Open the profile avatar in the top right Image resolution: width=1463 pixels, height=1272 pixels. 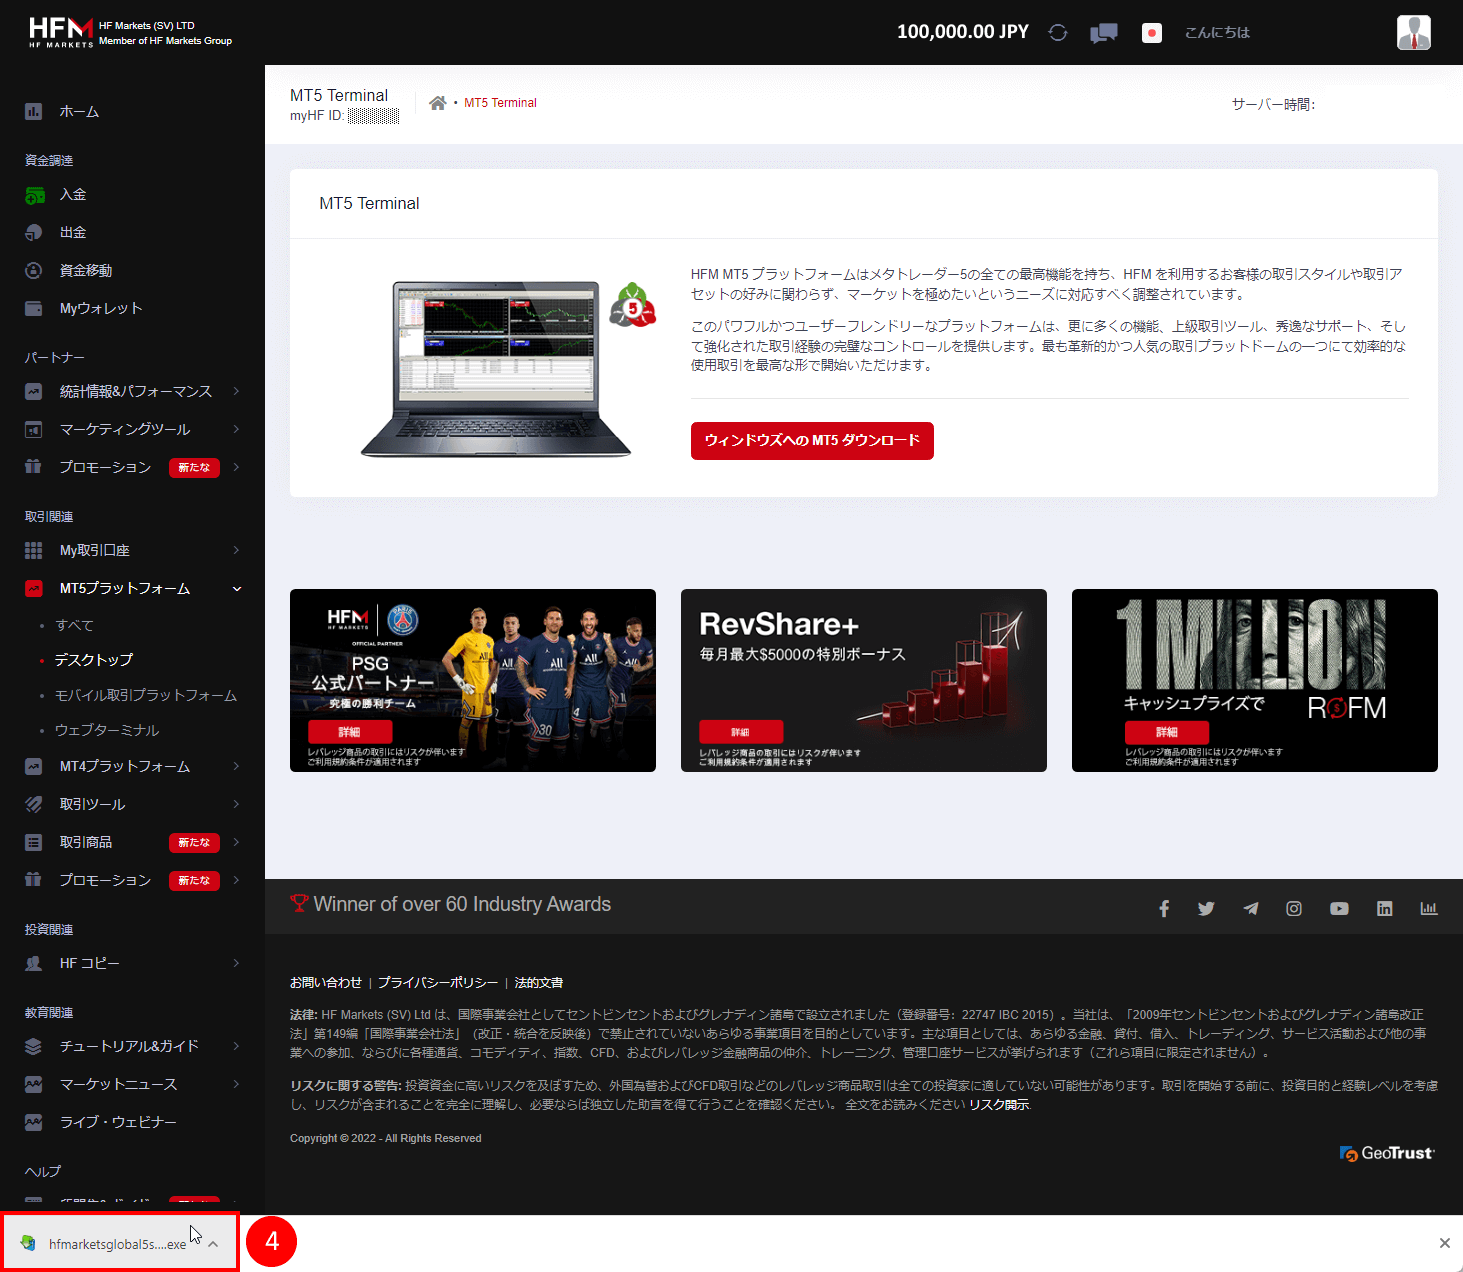1413,32
